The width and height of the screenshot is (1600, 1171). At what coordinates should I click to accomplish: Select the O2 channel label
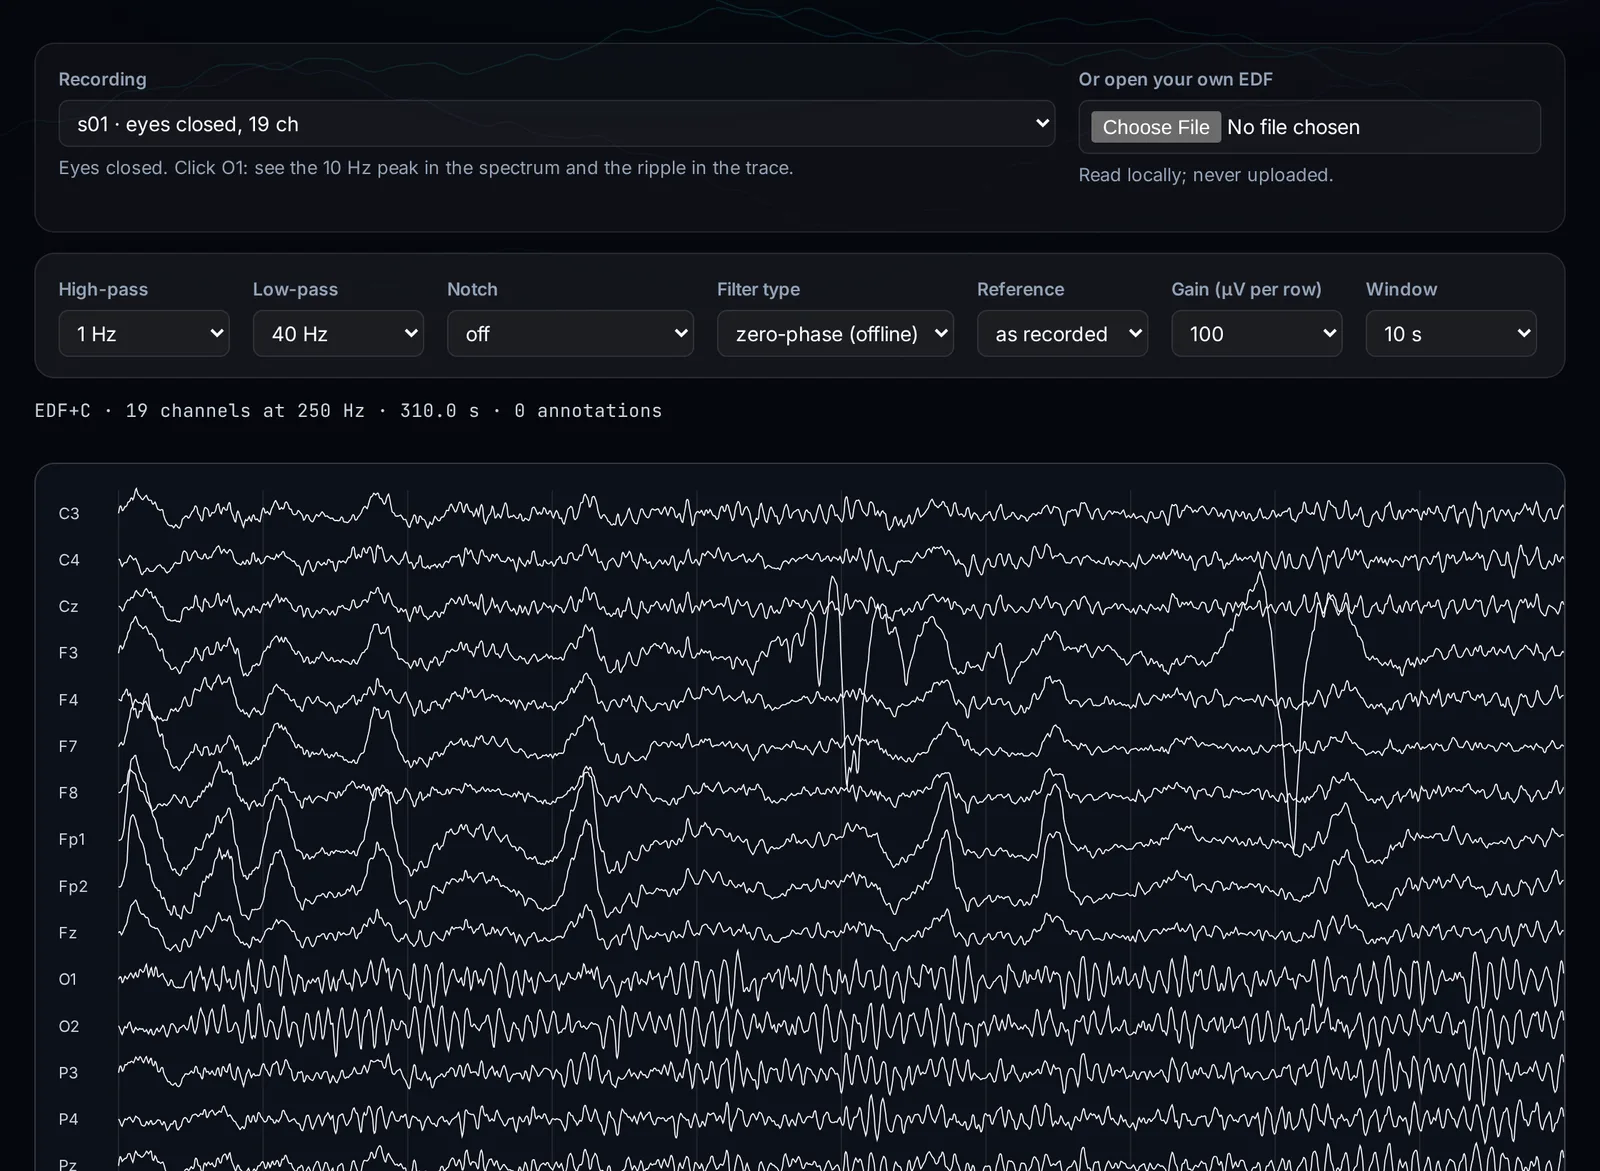[x=68, y=1026]
